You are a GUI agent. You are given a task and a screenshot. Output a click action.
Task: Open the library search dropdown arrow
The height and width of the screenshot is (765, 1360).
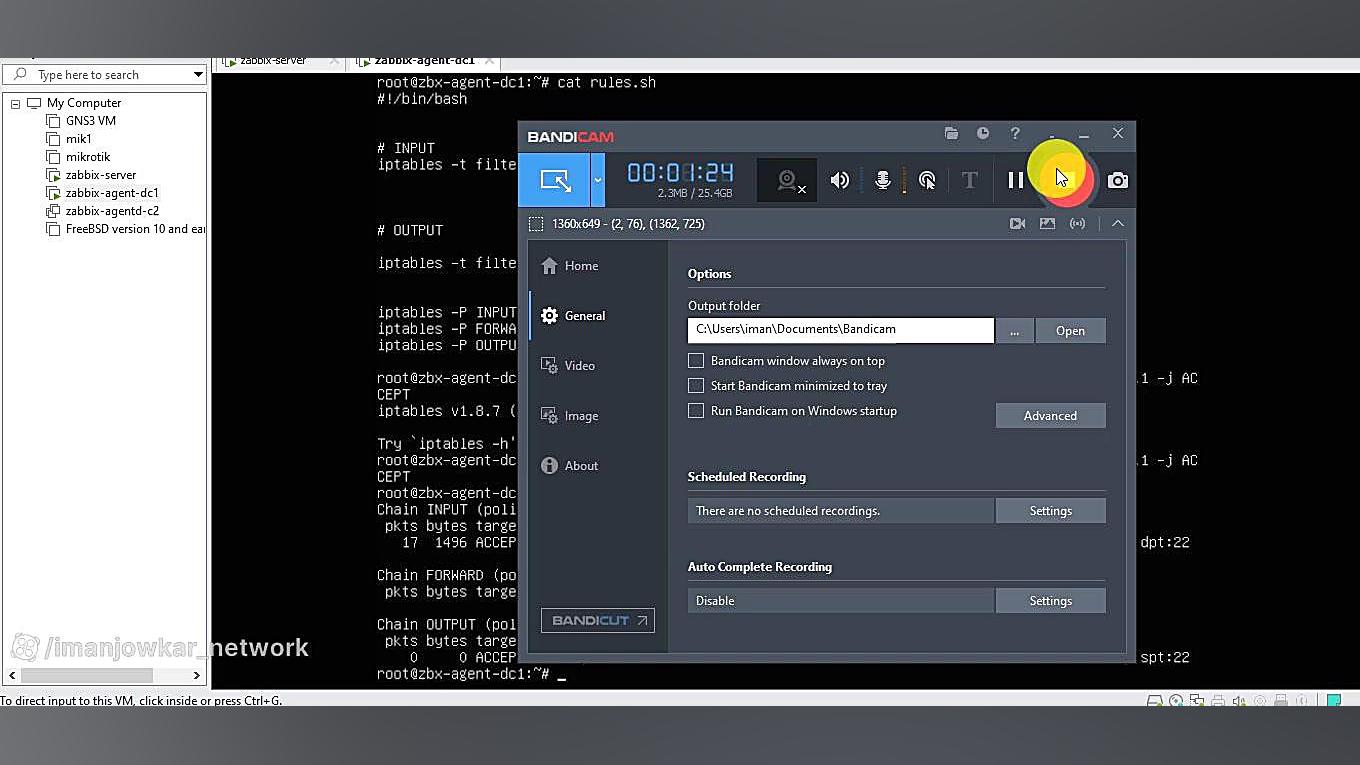tap(198, 75)
